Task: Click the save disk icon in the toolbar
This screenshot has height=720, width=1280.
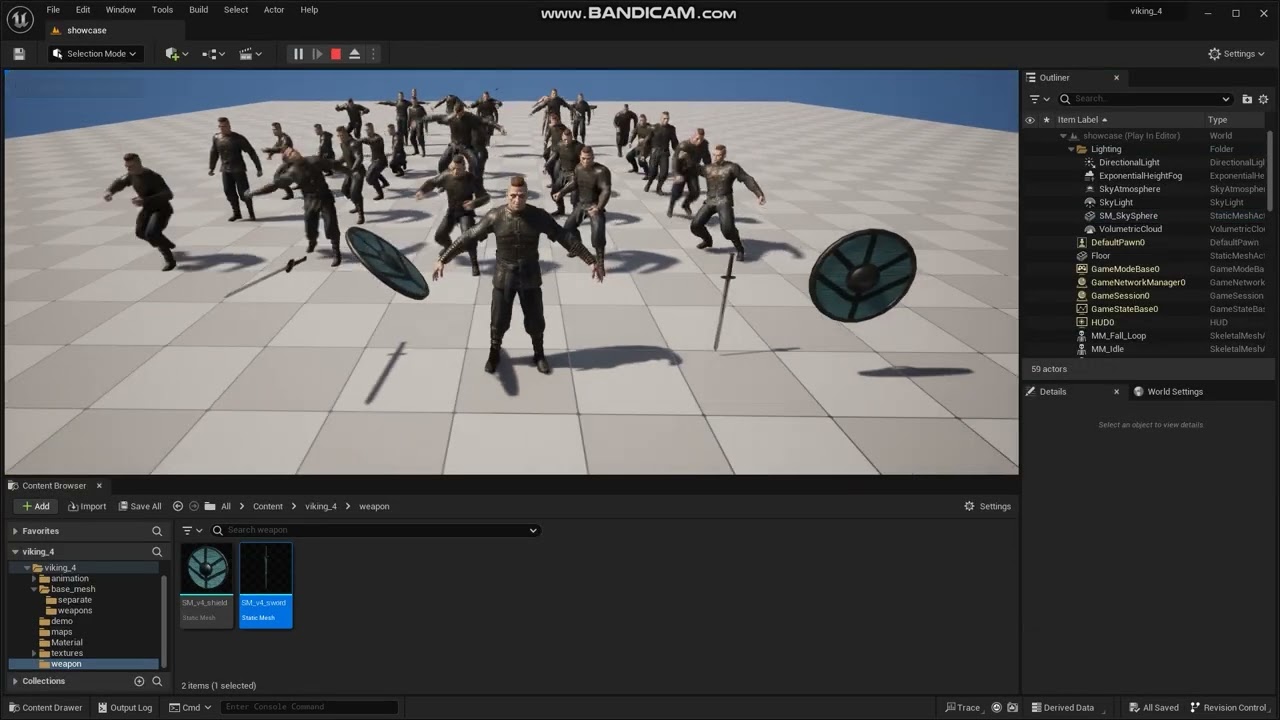Action: (19, 54)
